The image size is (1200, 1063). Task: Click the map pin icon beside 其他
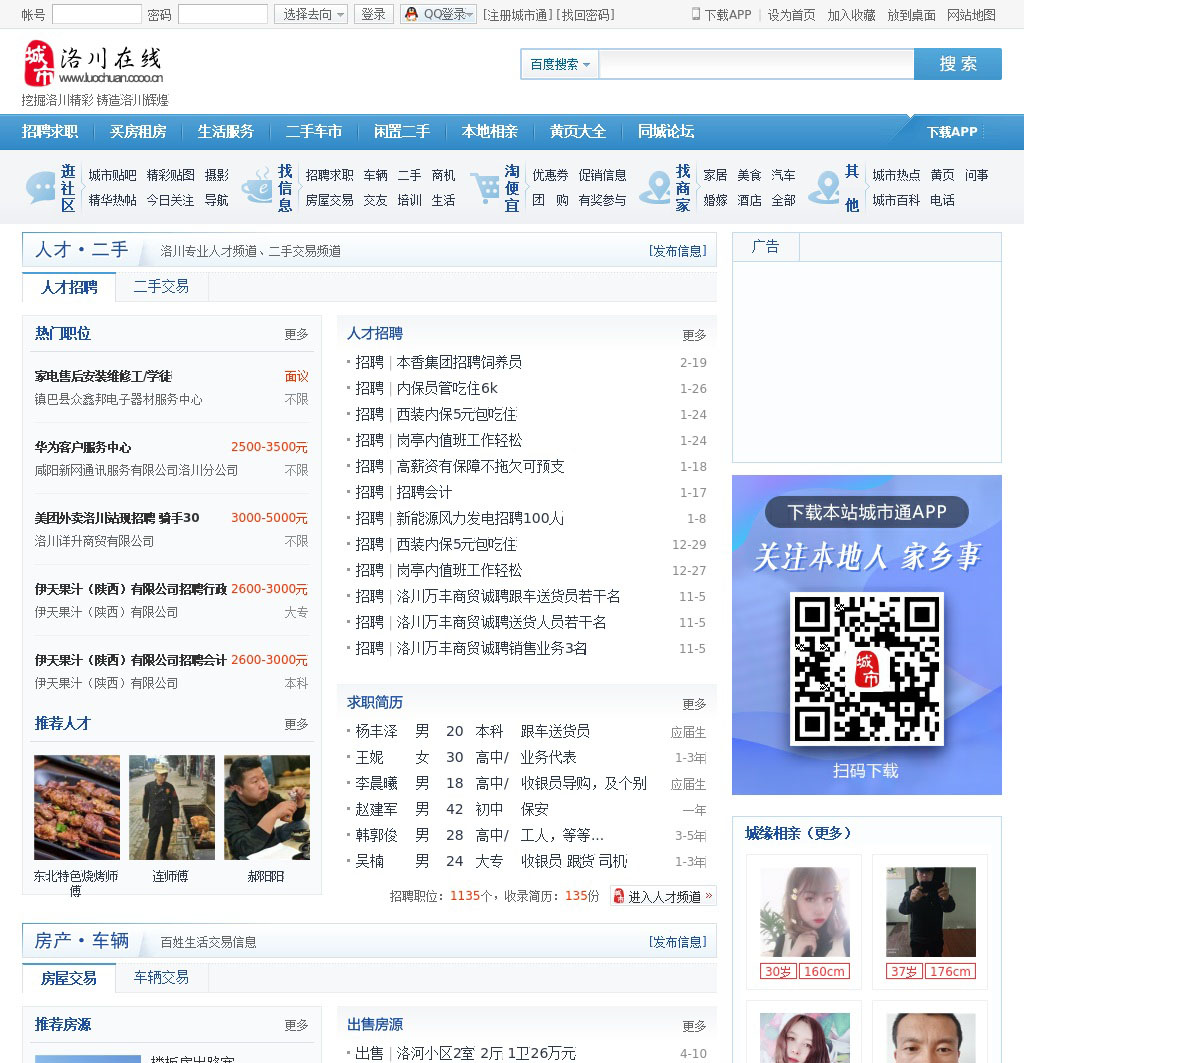pyautogui.click(x=825, y=187)
